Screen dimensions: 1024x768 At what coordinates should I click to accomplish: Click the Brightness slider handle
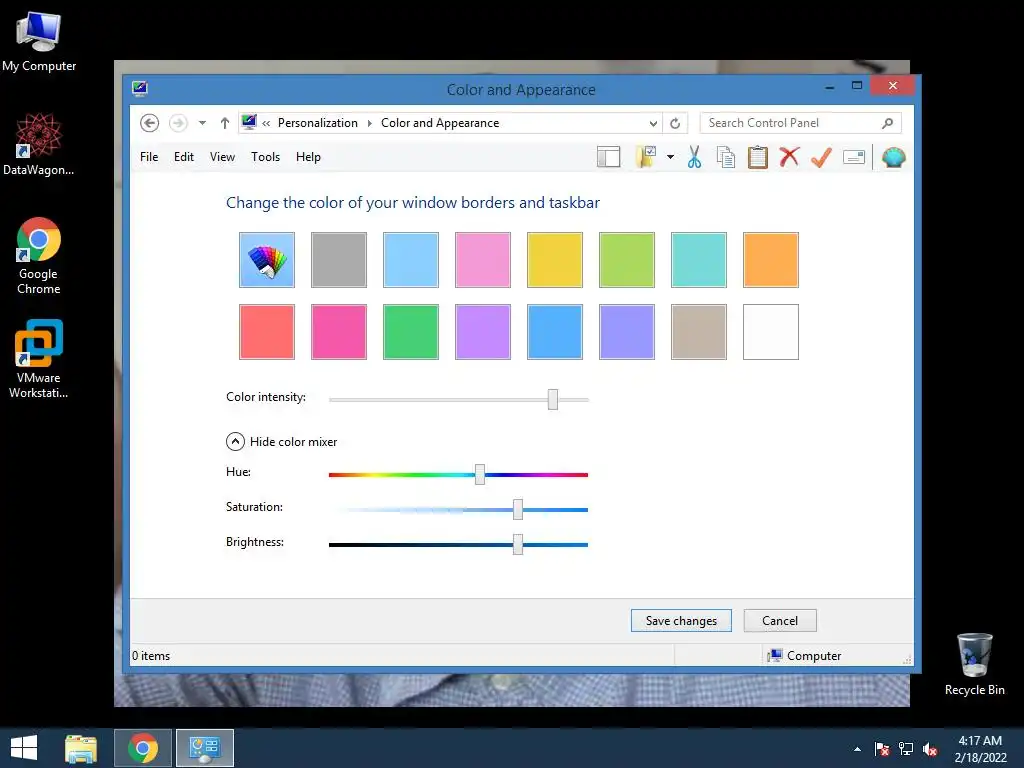(x=518, y=544)
